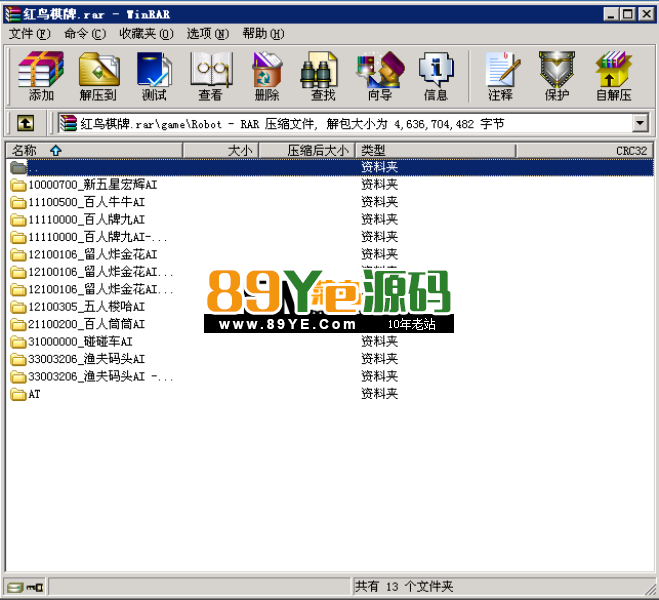Open the 文件(F) menu
This screenshot has width=659, height=600.
coord(29,34)
